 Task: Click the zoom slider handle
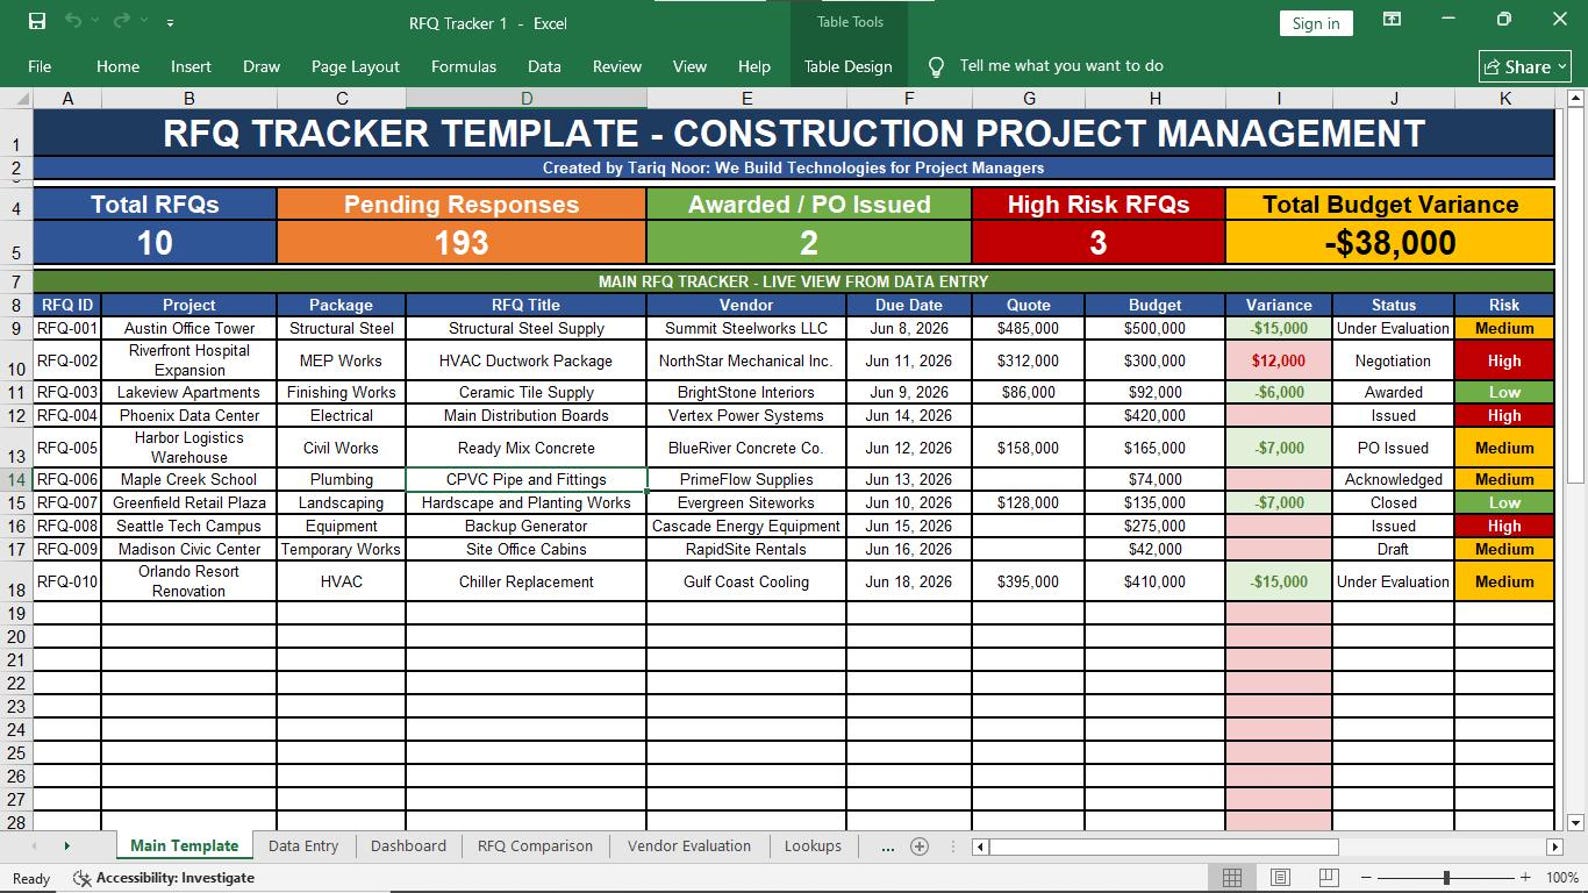point(1446,878)
